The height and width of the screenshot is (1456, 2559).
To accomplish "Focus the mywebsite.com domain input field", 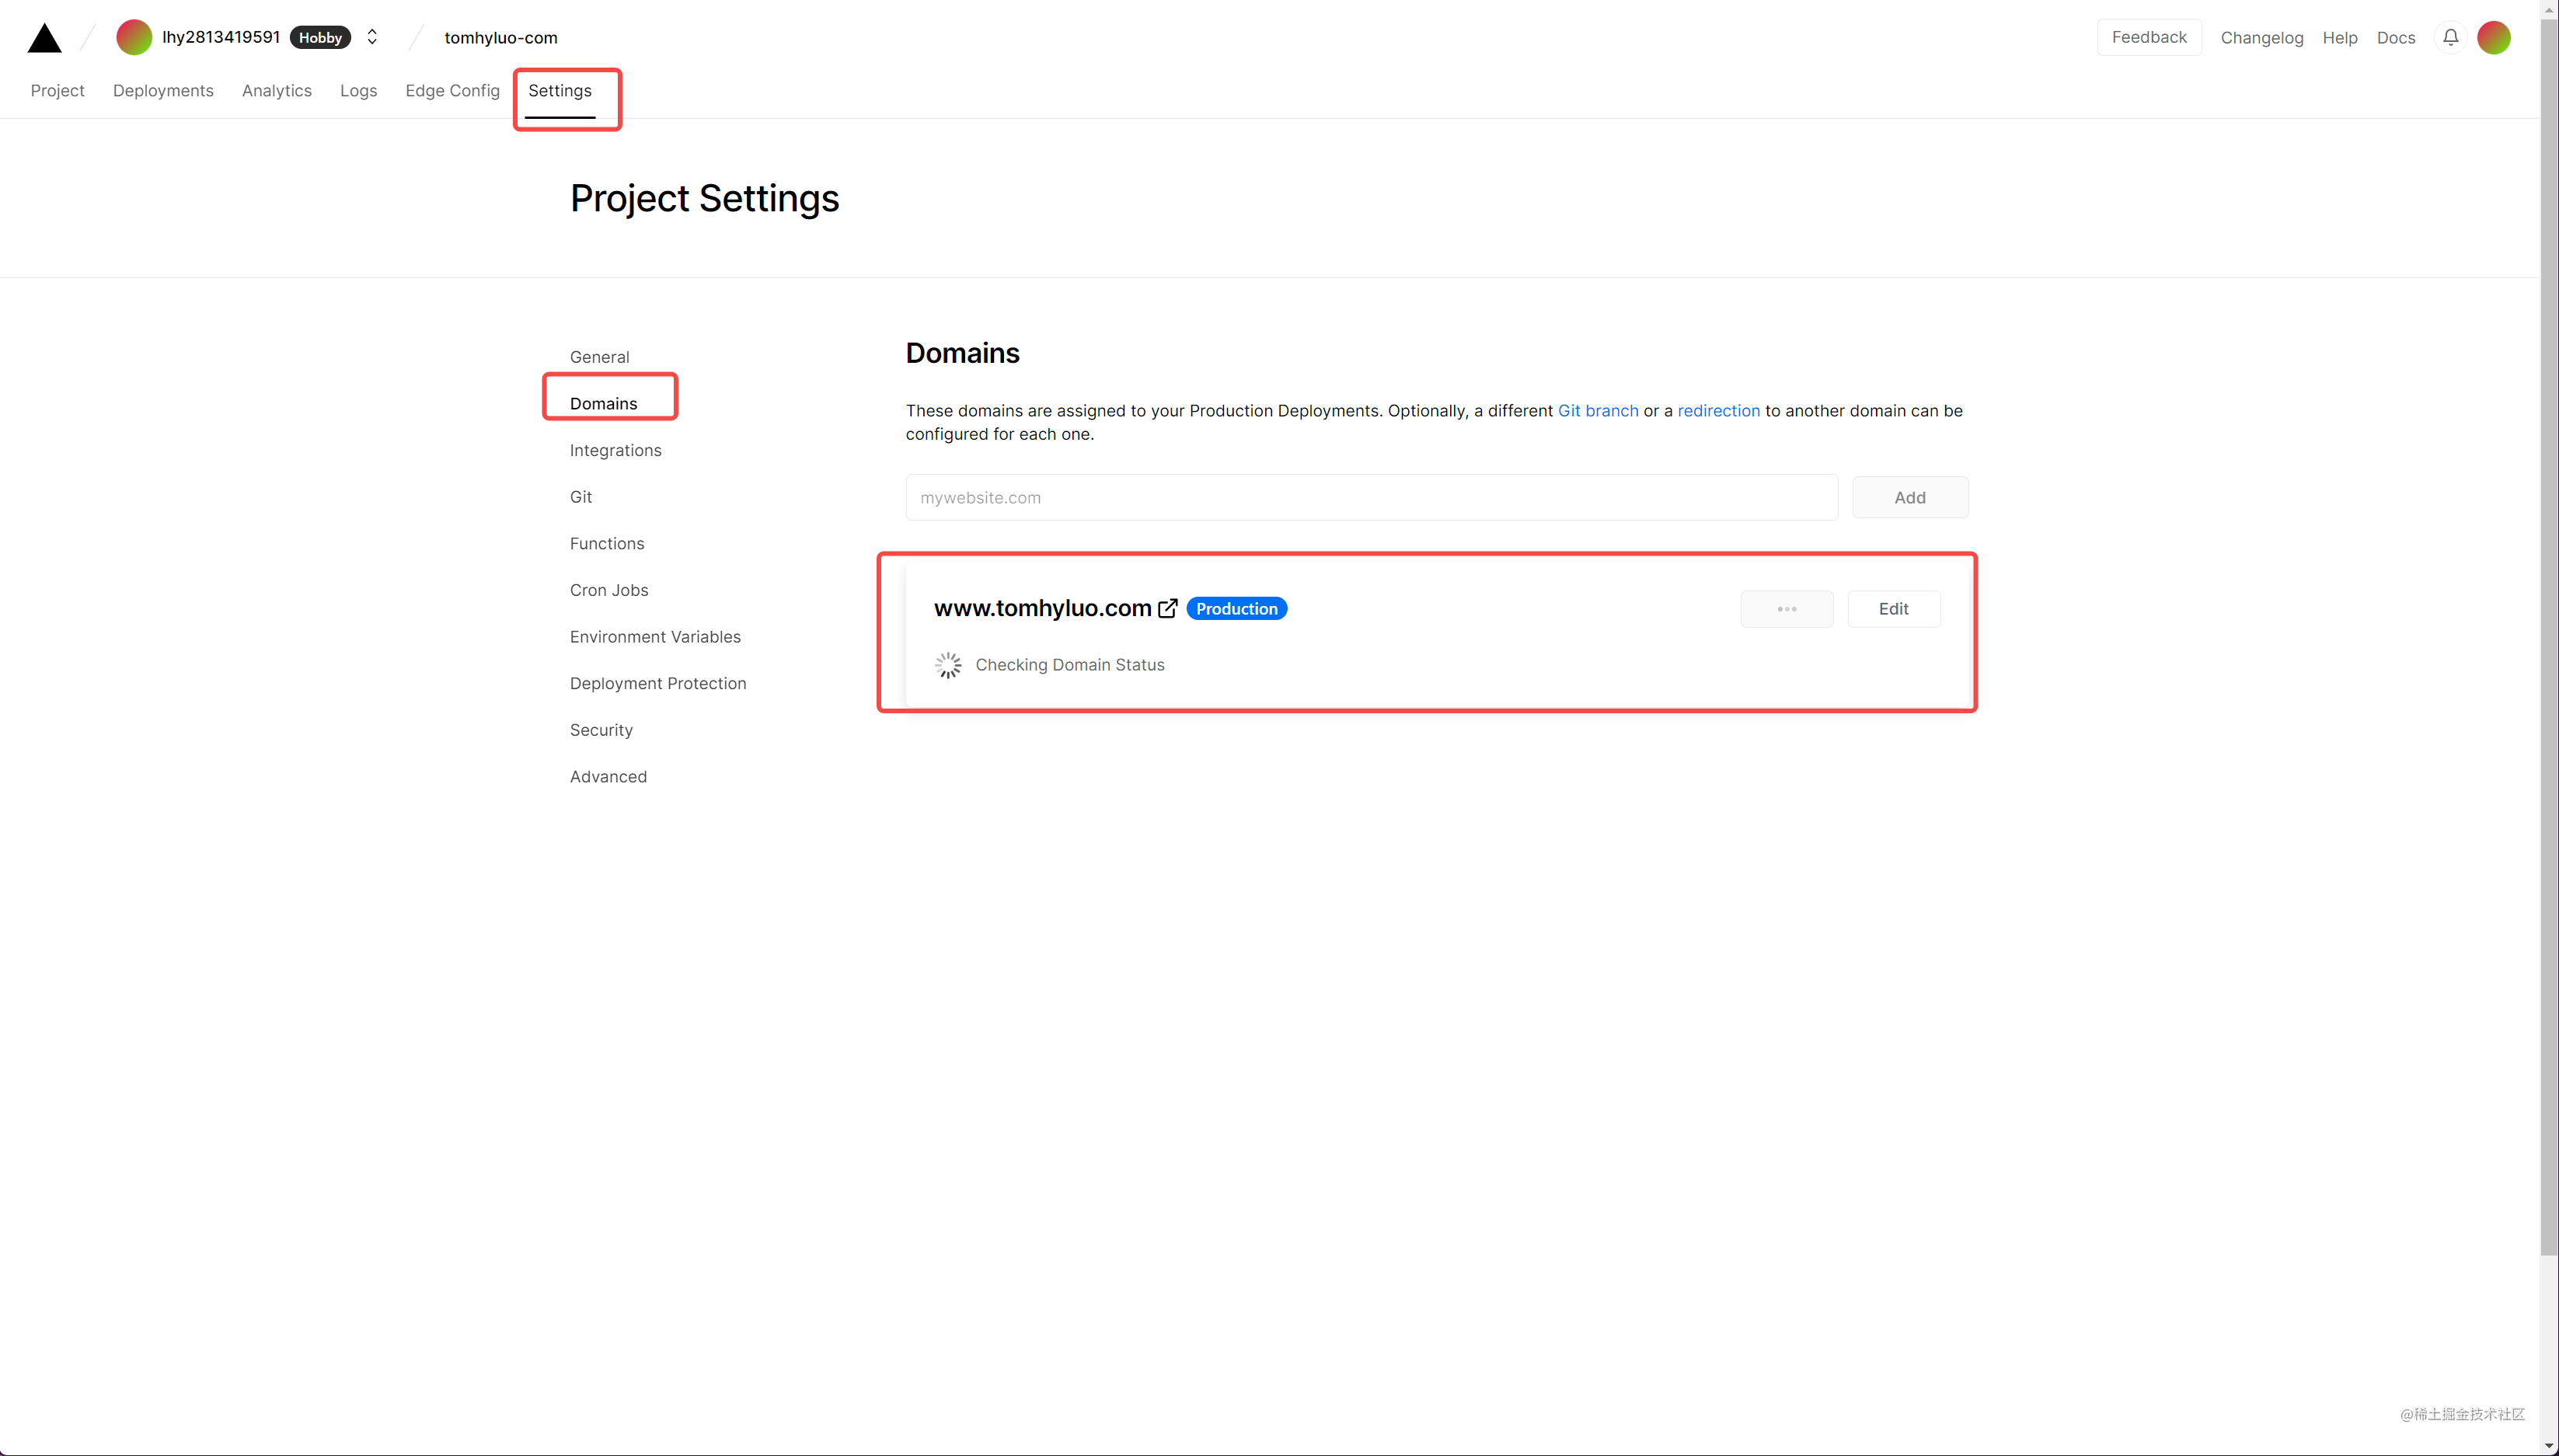I will coord(1371,497).
